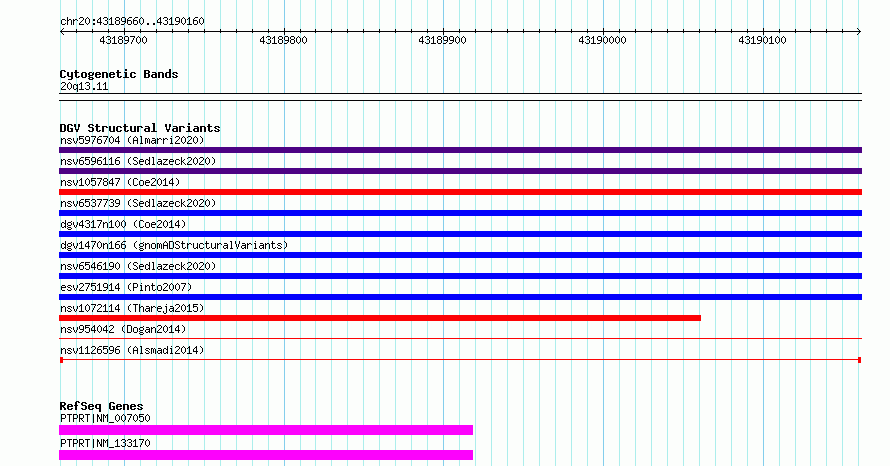890x466 pixels.
Task: Click the purple bar for nsv5976704
Action: (460, 150)
